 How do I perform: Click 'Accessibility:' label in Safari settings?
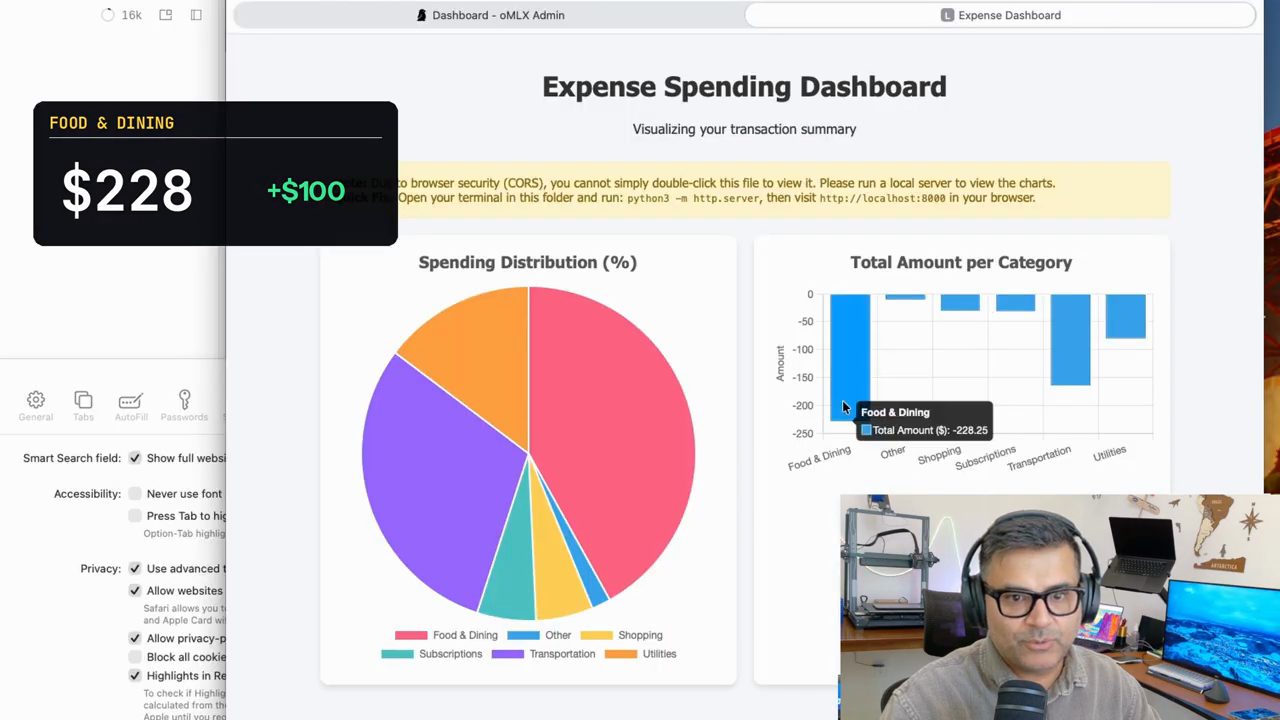click(x=87, y=494)
